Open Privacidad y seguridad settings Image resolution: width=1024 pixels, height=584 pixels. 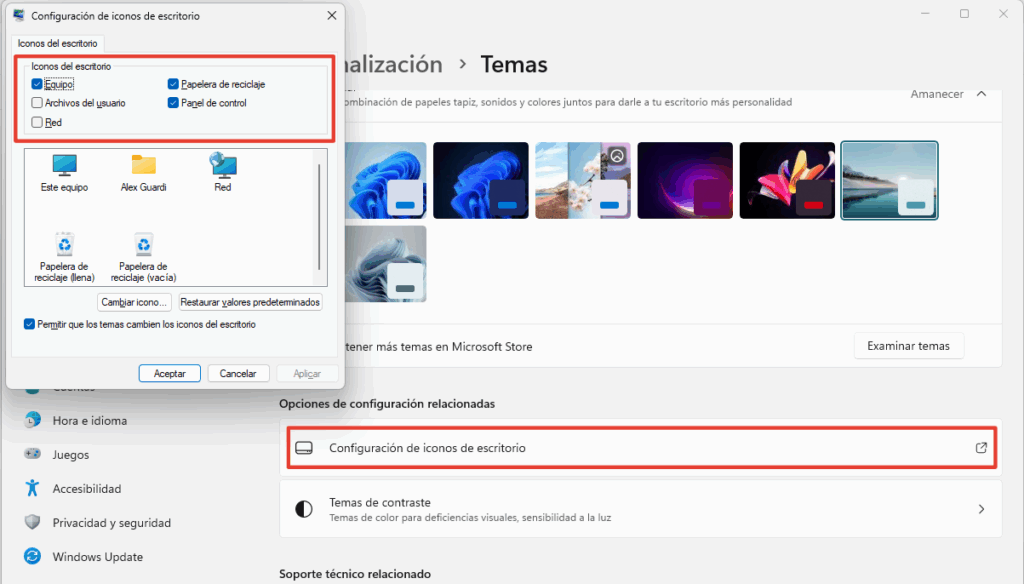(x=111, y=523)
